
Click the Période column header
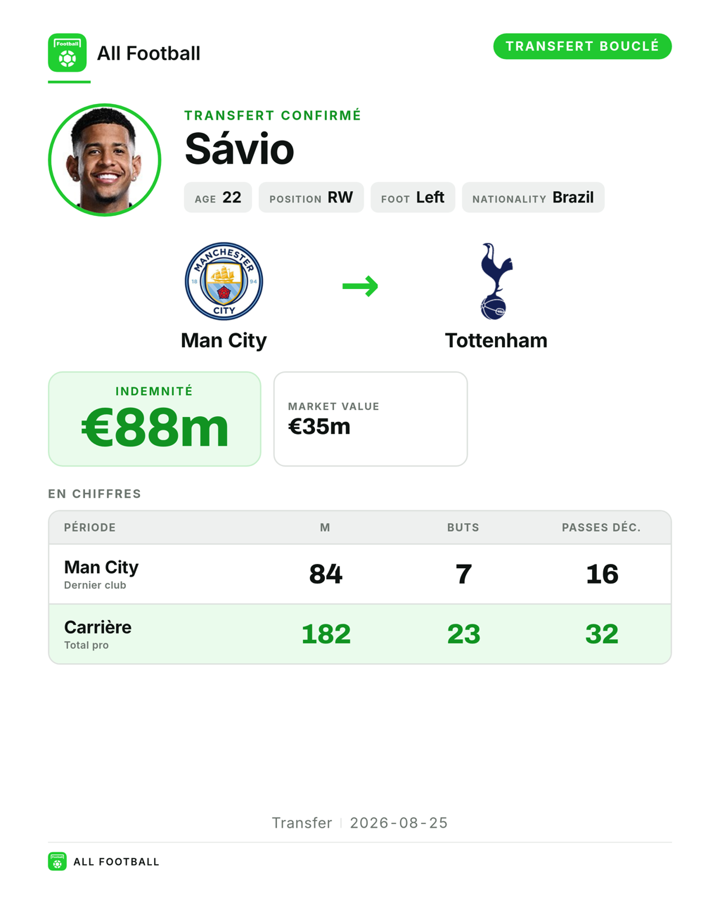90,527
